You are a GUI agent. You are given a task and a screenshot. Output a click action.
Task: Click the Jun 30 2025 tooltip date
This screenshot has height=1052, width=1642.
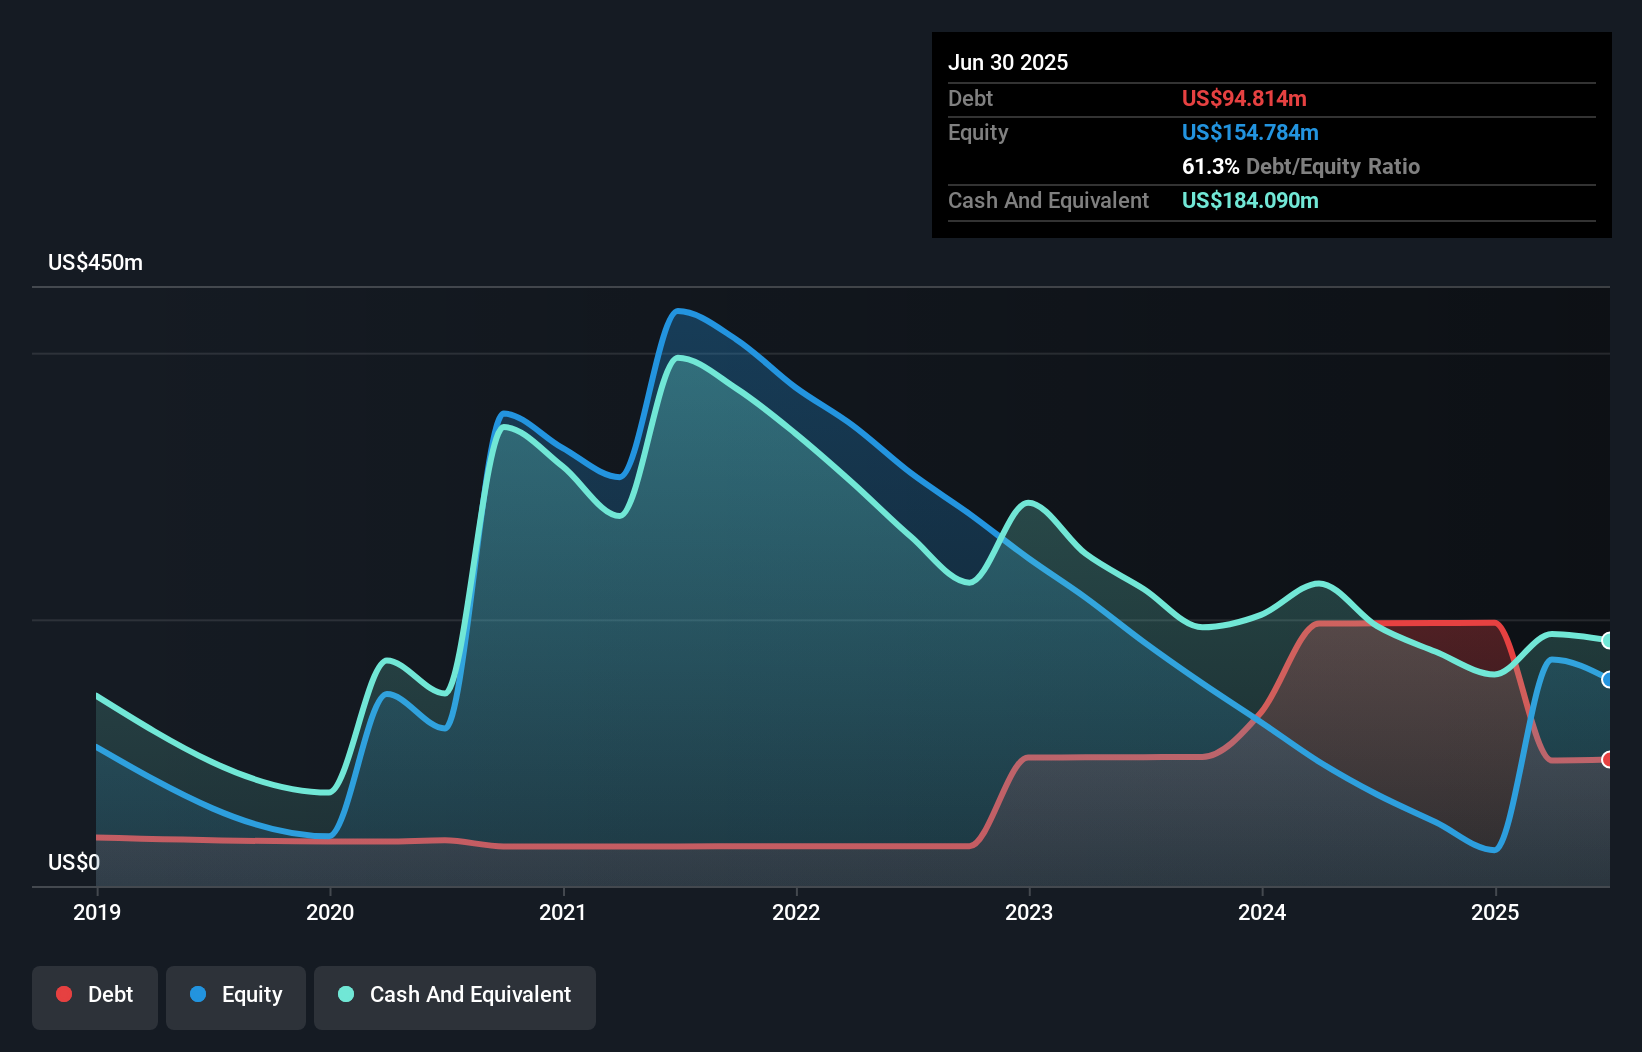pyautogui.click(x=1008, y=63)
